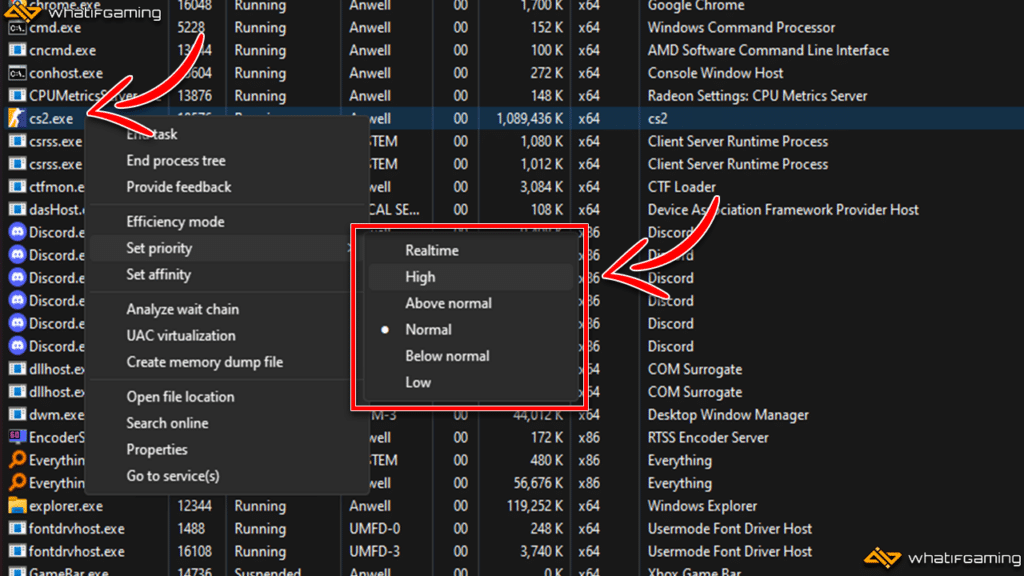Pick Below normal from priority list
Viewport: 1024px width, 576px height.
447,356
